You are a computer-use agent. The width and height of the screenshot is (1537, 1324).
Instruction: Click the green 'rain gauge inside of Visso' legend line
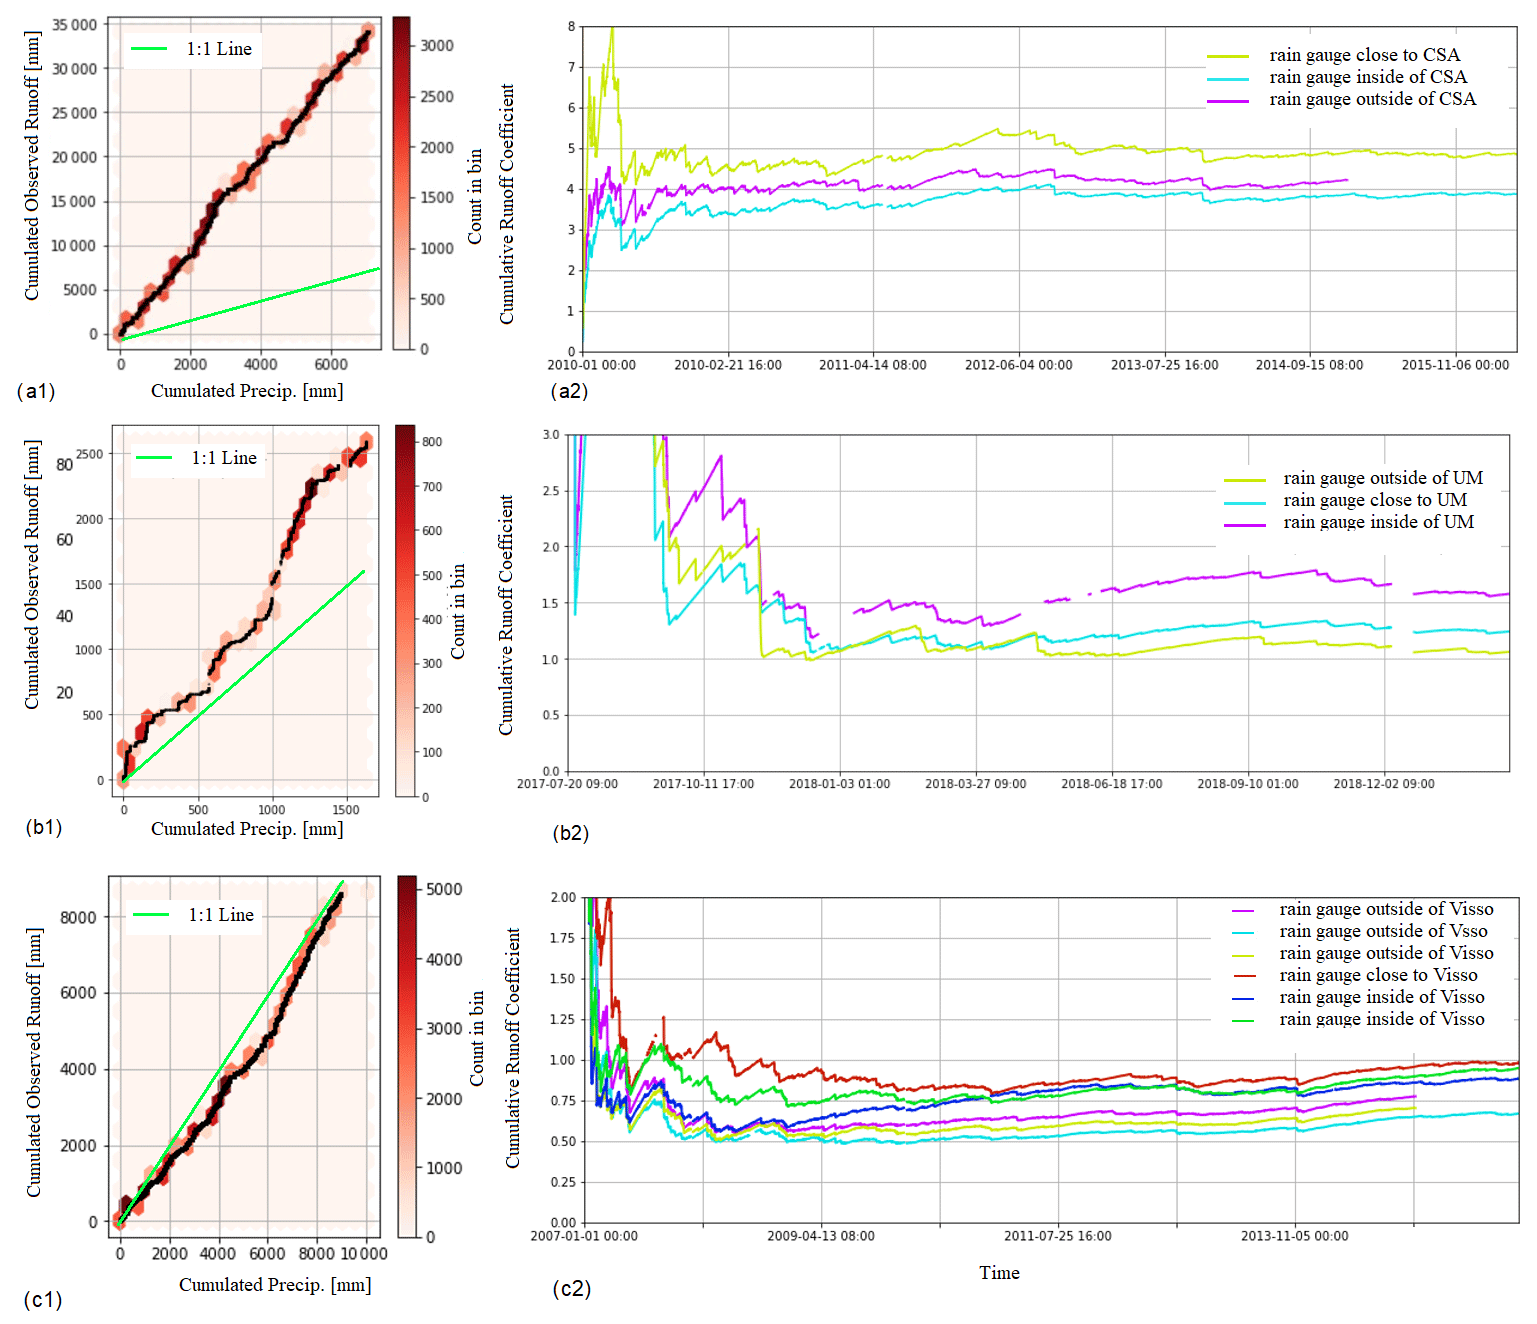[x=1243, y=1020]
